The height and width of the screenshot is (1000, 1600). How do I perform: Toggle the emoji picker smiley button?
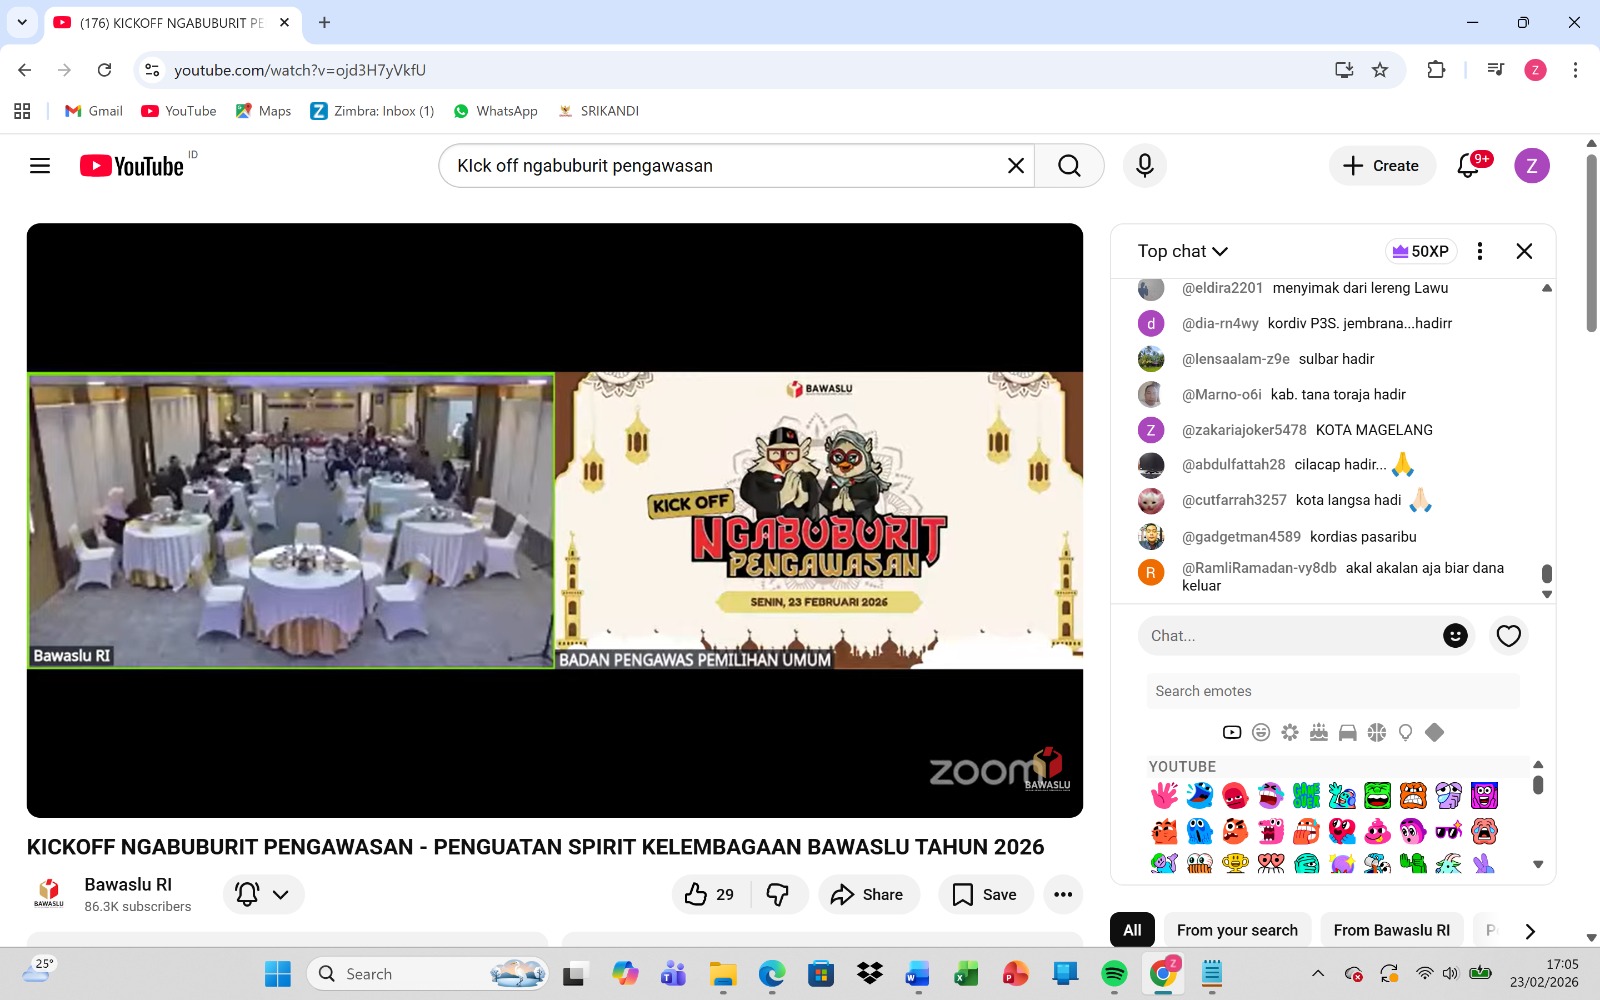click(1455, 636)
